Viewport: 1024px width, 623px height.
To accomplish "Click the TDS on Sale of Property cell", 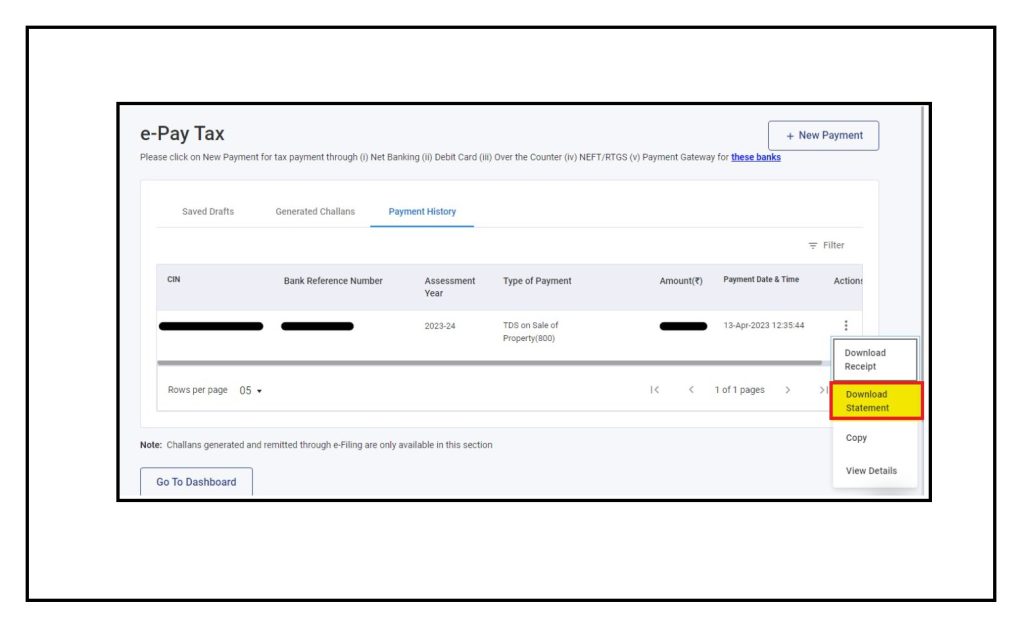I will tap(531, 332).
